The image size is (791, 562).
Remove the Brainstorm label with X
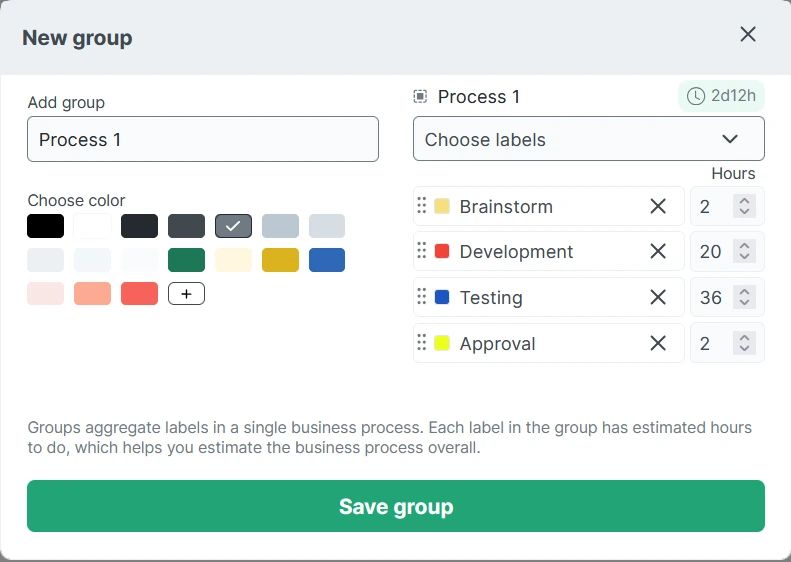pos(658,206)
